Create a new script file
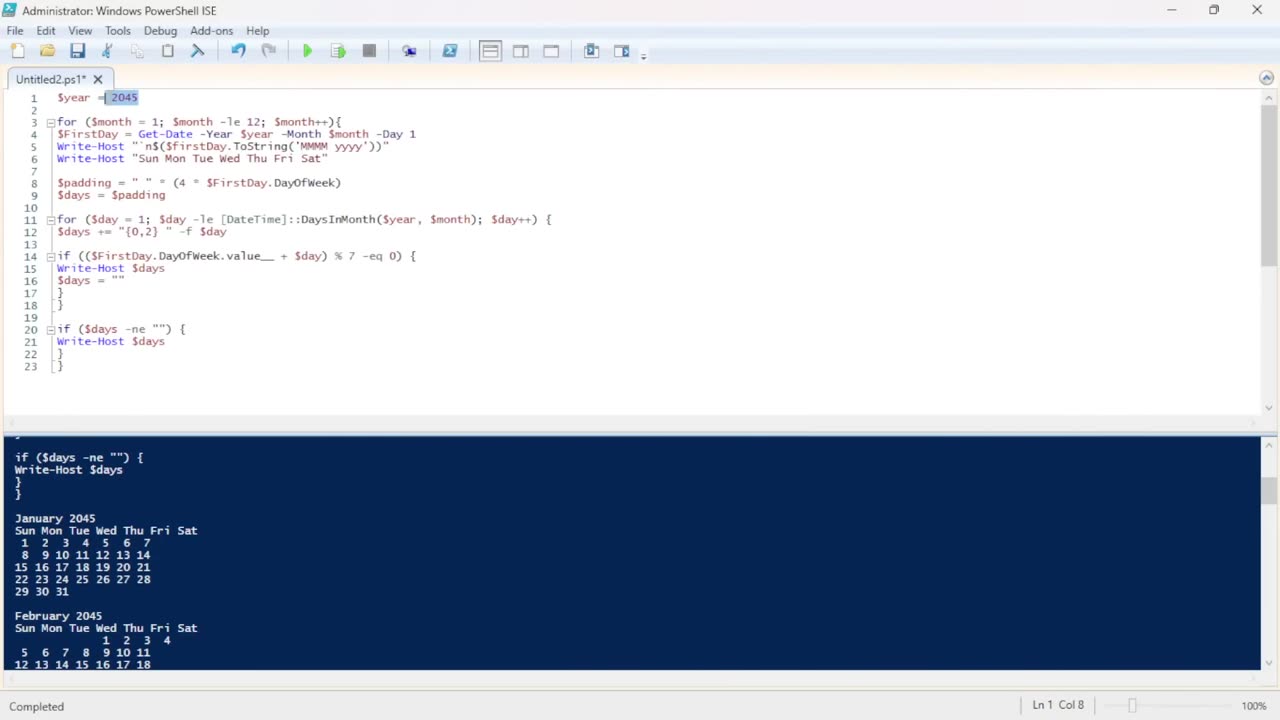The image size is (1280, 720). [17, 51]
